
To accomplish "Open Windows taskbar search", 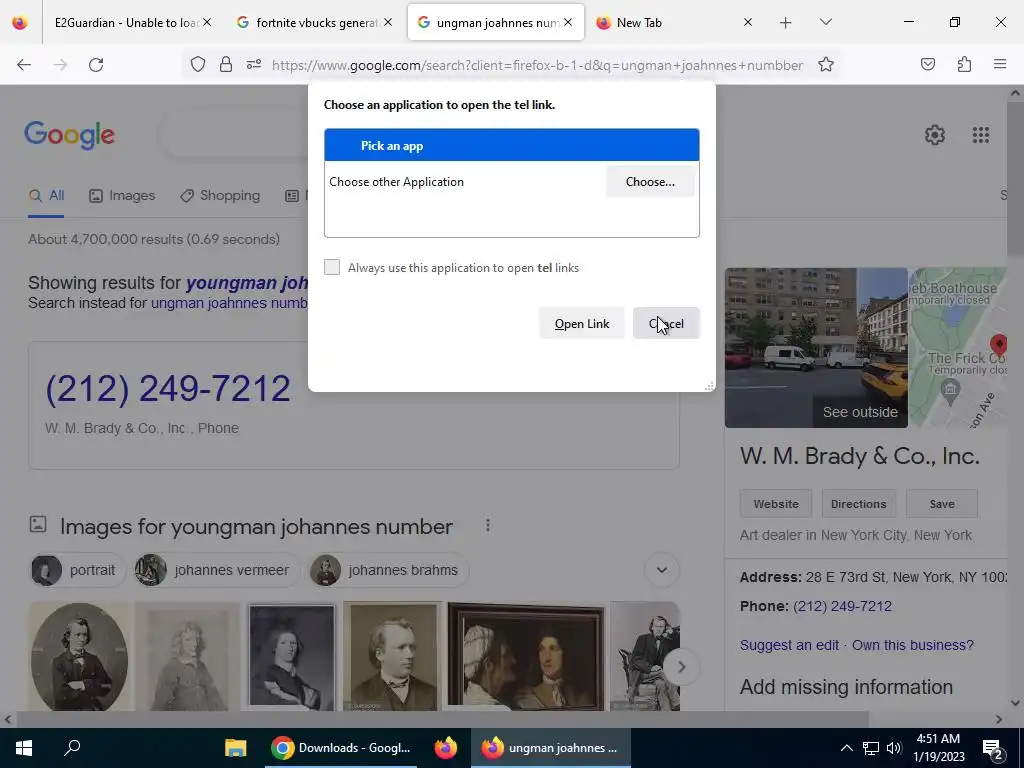I will tap(72, 748).
